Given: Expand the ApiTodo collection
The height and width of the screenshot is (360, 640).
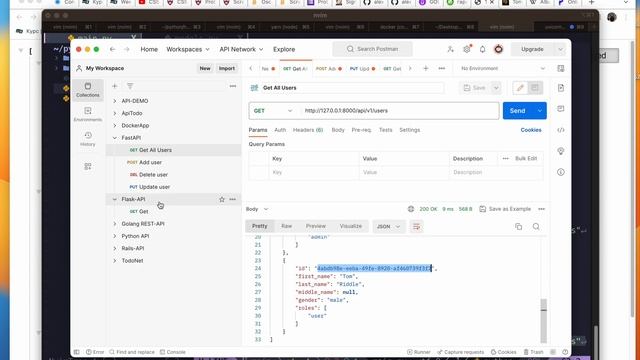Looking at the screenshot, I should (x=115, y=113).
